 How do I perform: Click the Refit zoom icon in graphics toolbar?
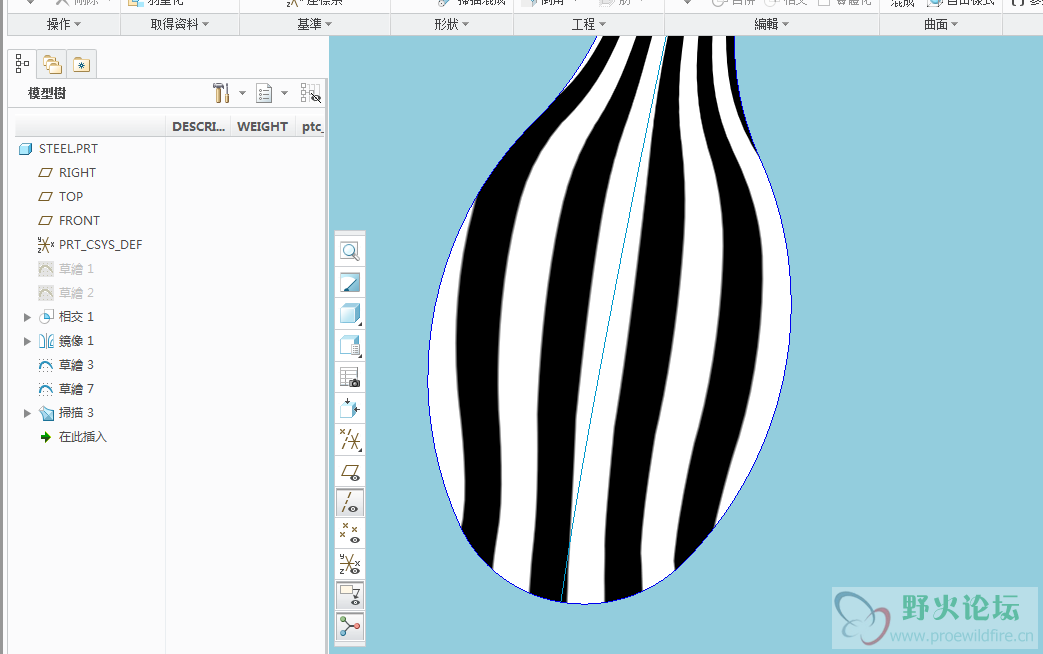point(350,252)
